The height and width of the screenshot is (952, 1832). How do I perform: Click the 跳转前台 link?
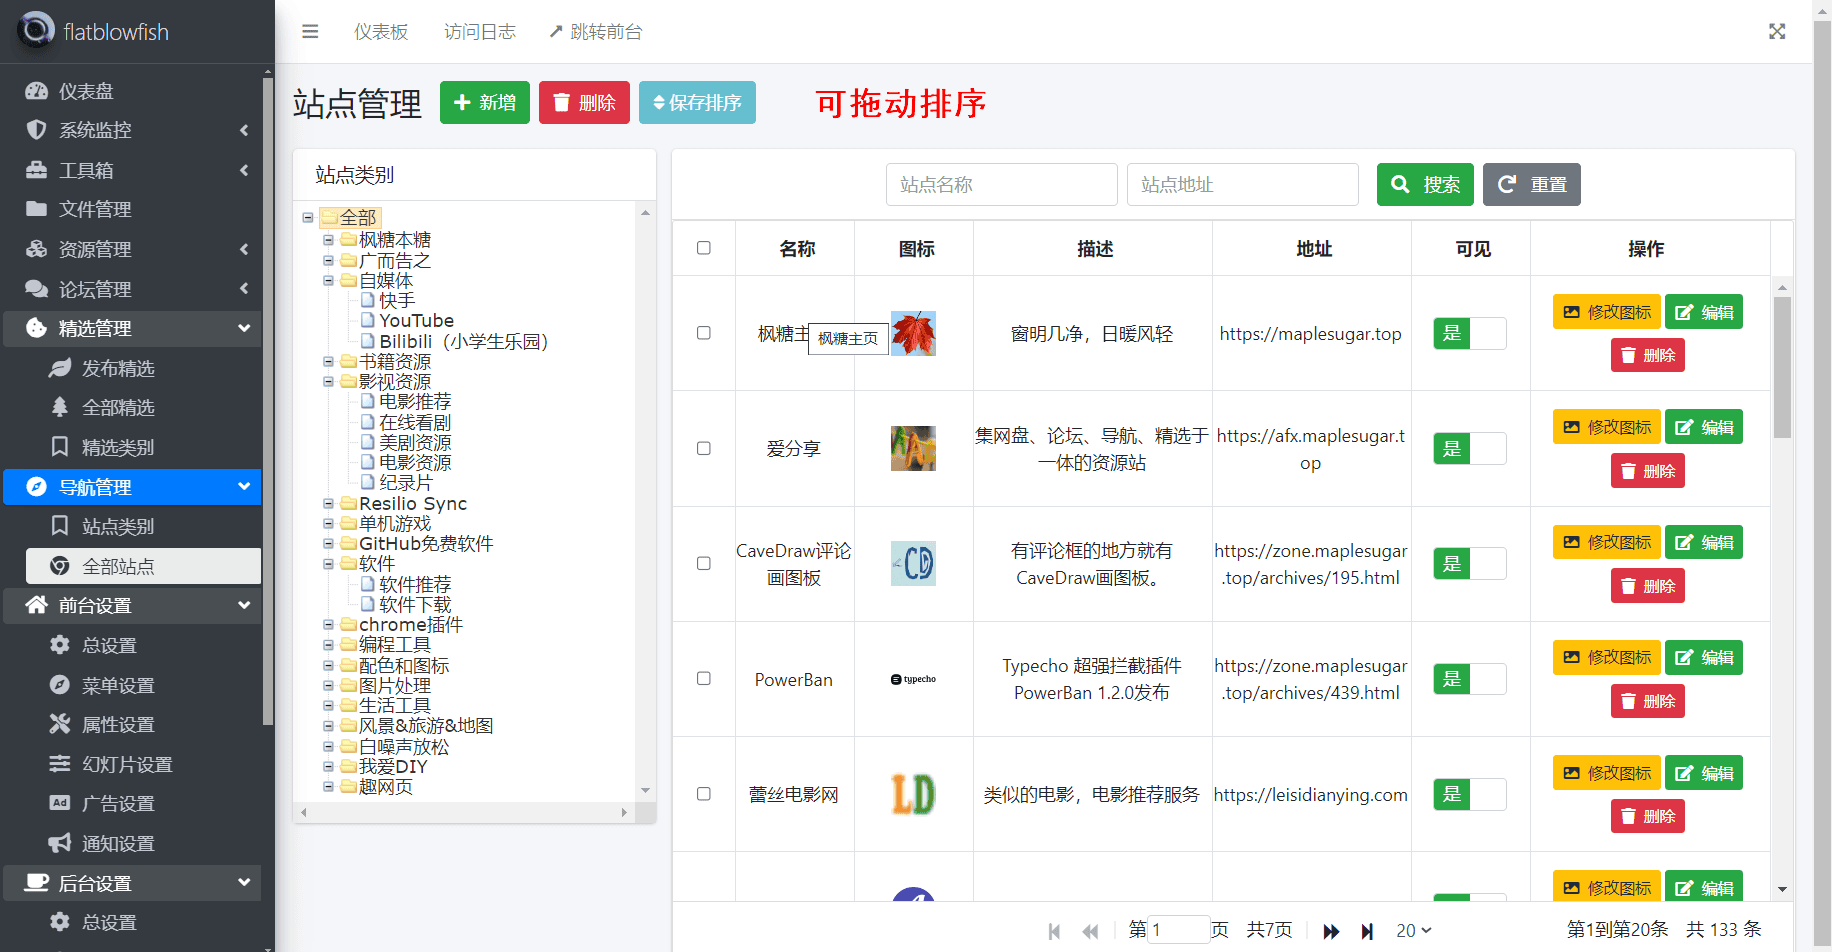click(x=596, y=32)
